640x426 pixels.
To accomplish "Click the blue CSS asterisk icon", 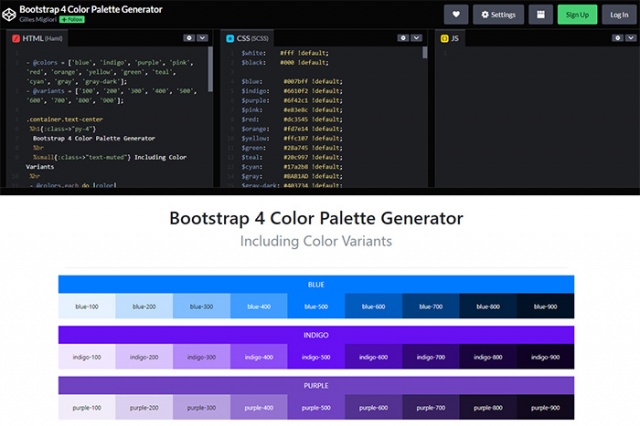I will [230, 38].
